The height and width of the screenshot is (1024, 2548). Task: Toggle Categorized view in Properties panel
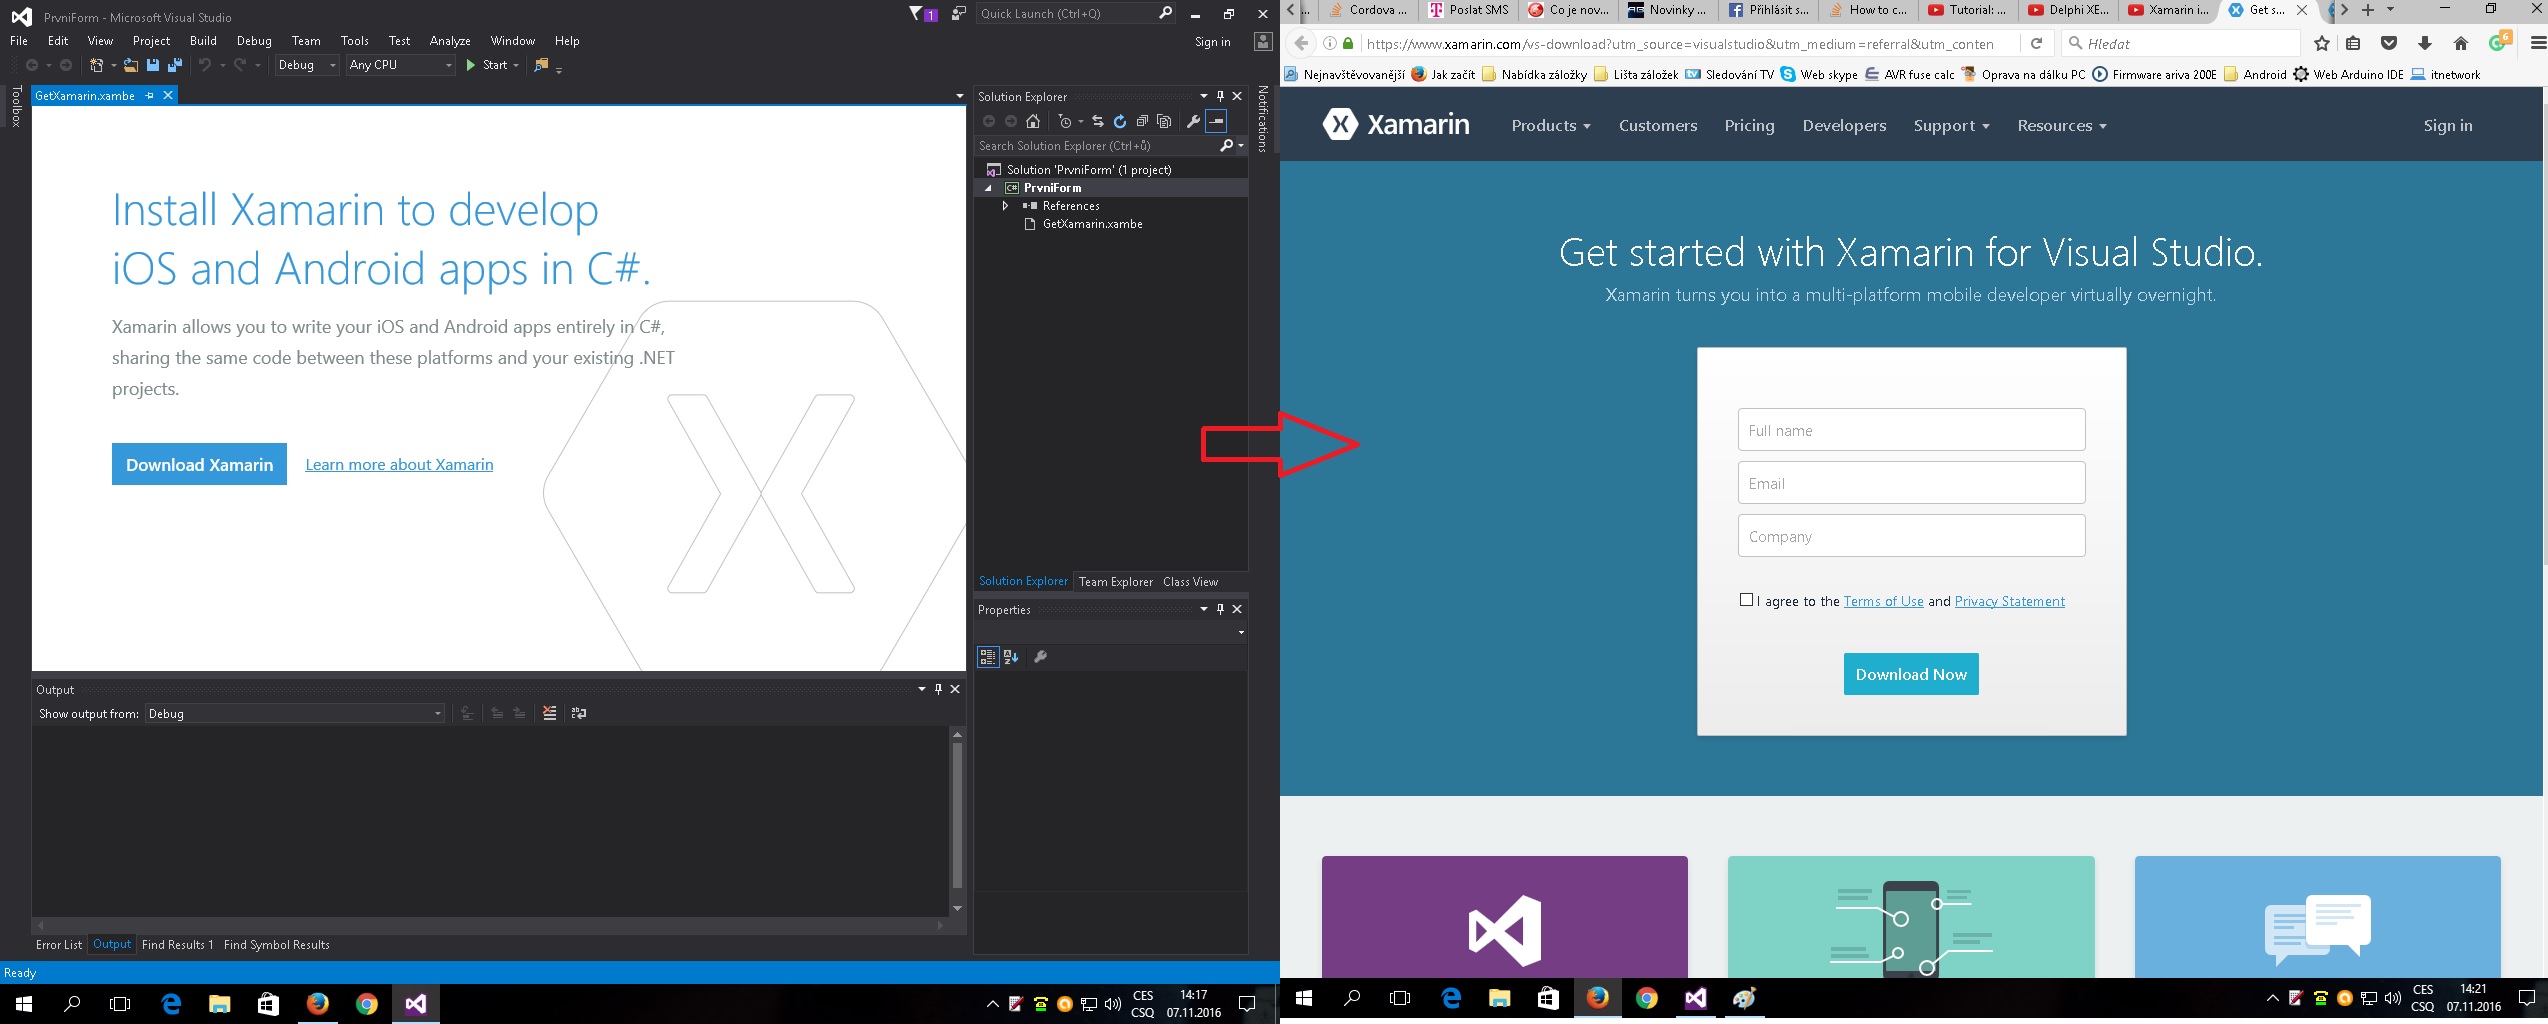tap(988, 657)
